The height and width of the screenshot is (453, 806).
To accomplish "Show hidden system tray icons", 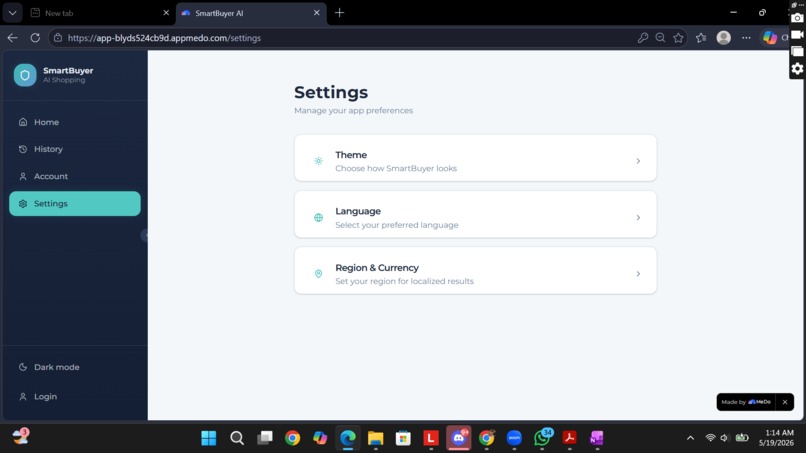I will (x=690, y=438).
